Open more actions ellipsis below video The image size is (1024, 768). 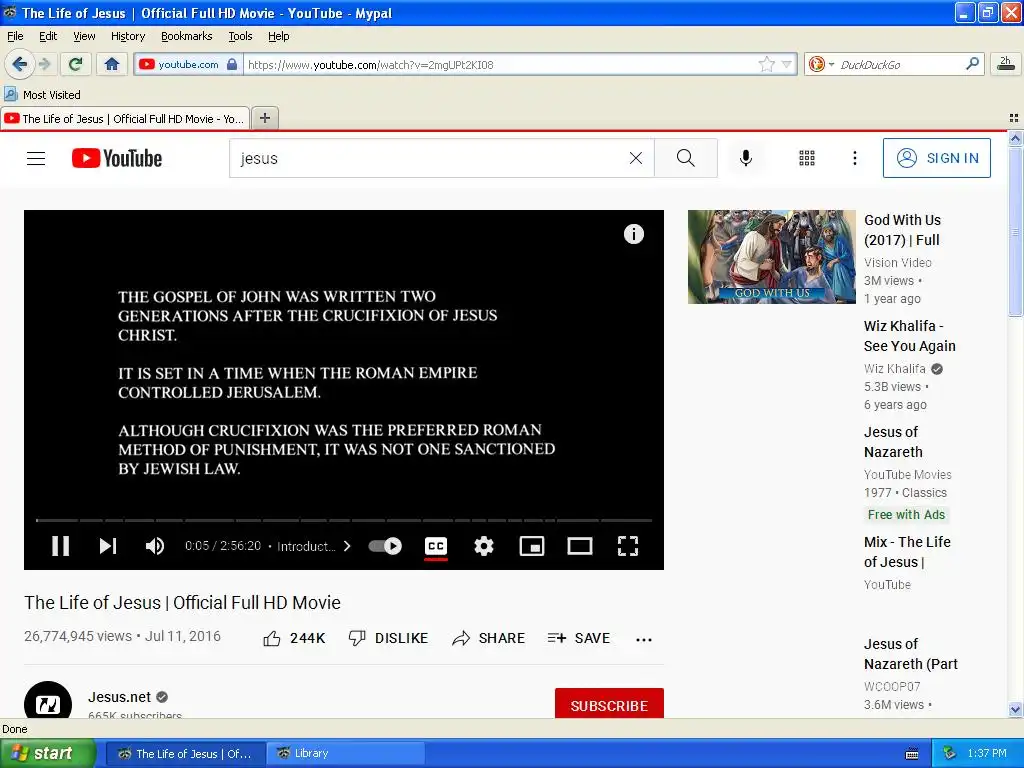644,639
